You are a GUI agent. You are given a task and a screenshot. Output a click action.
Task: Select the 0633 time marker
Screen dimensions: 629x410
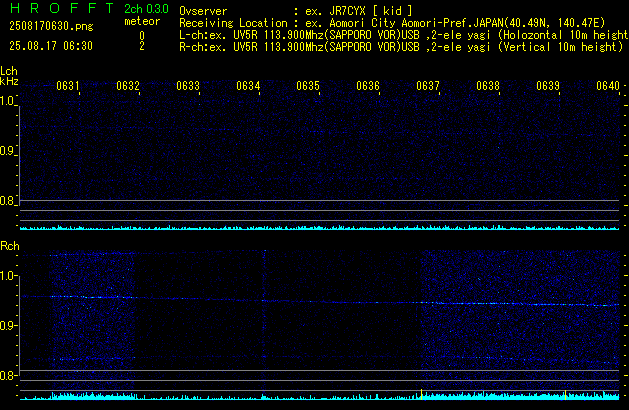coord(188,86)
